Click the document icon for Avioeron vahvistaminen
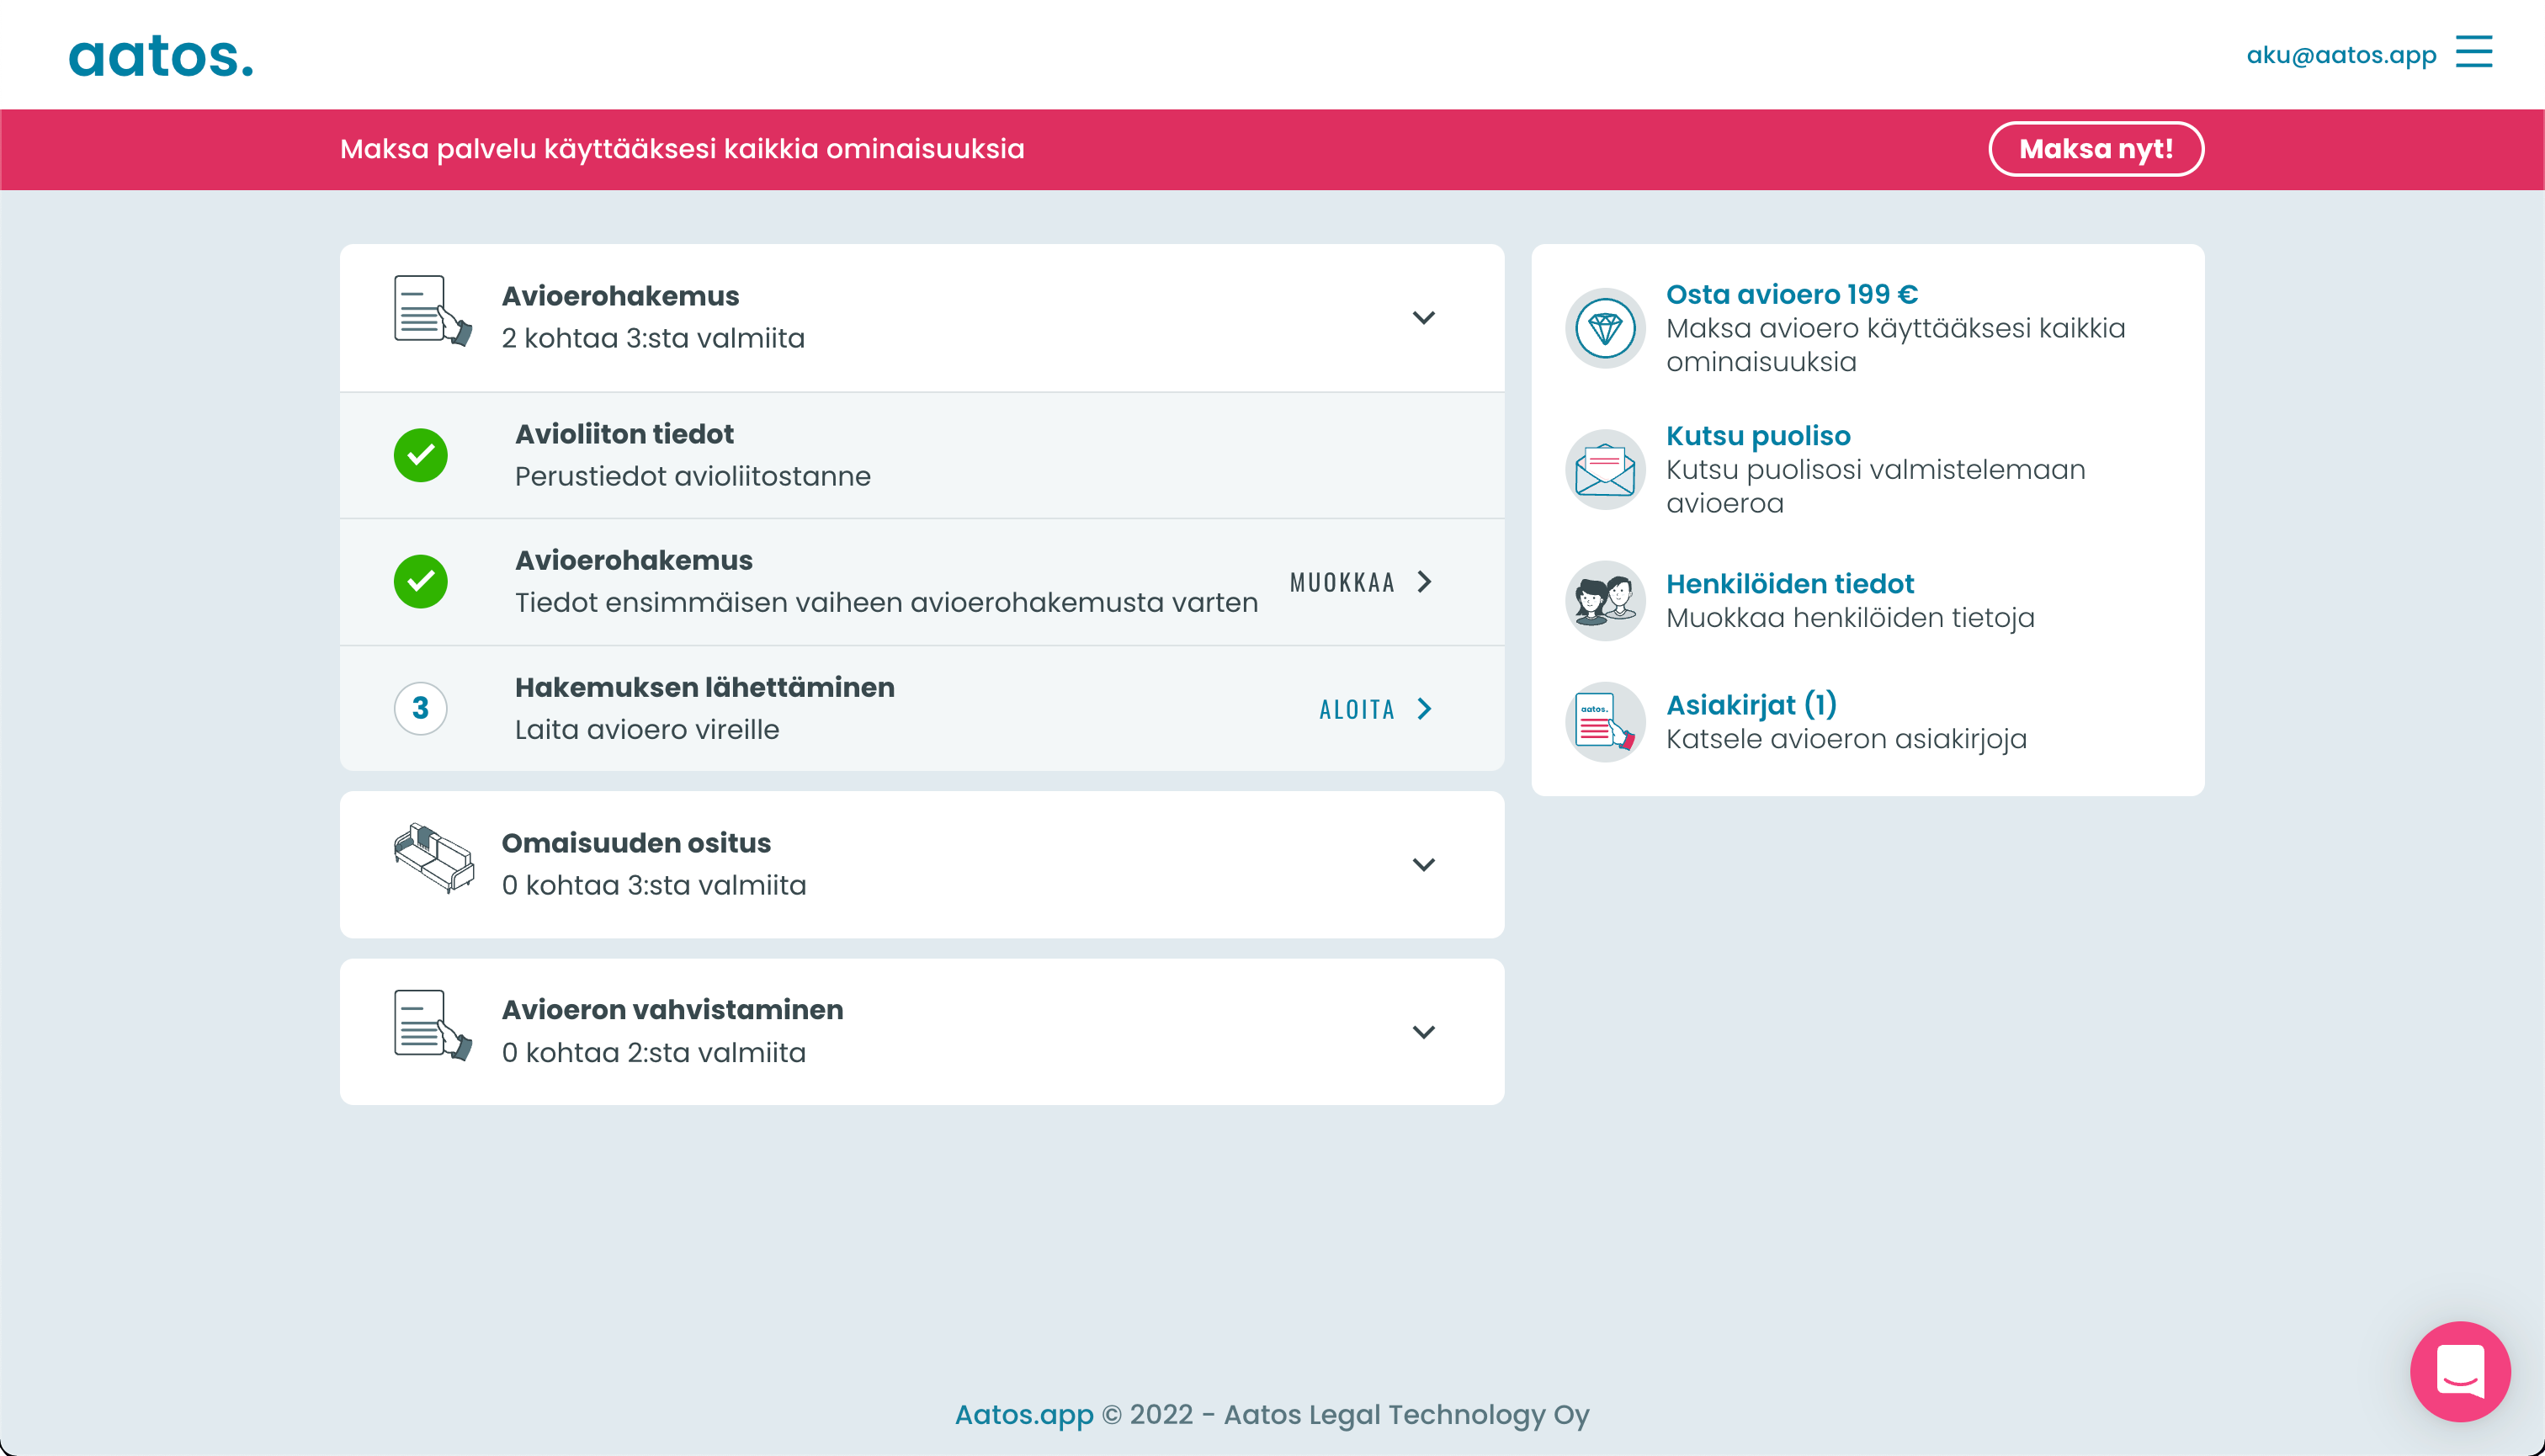2545x1456 pixels. click(x=432, y=1026)
